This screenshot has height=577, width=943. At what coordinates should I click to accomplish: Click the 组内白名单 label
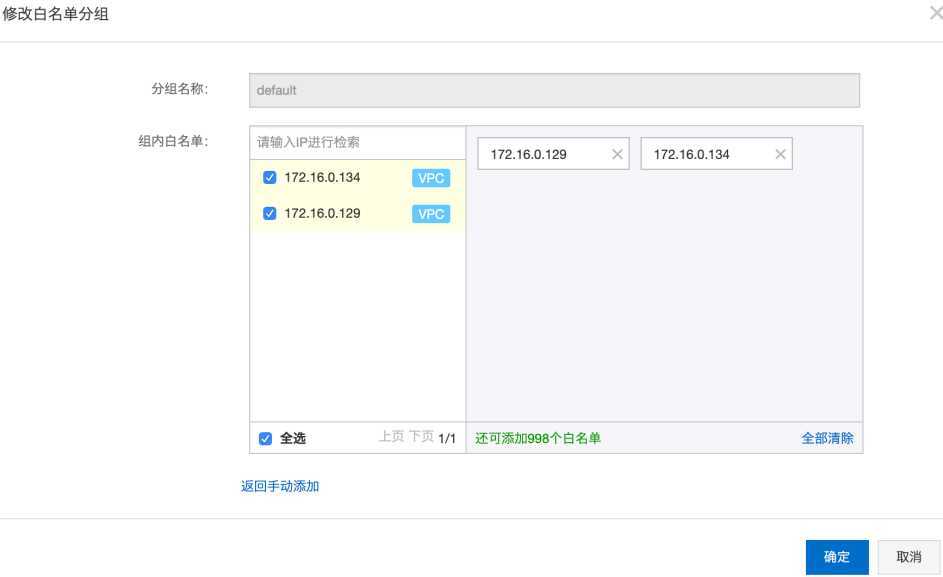tap(173, 141)
